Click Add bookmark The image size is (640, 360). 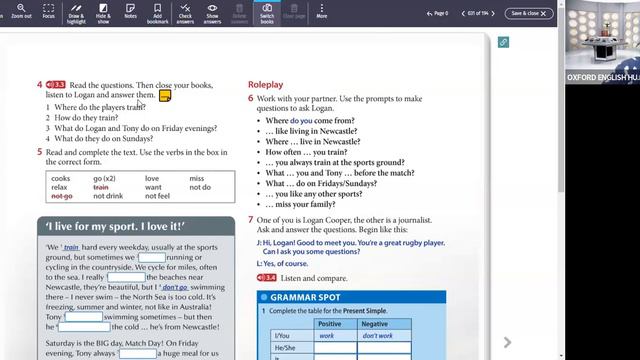[x=158, y=13]
